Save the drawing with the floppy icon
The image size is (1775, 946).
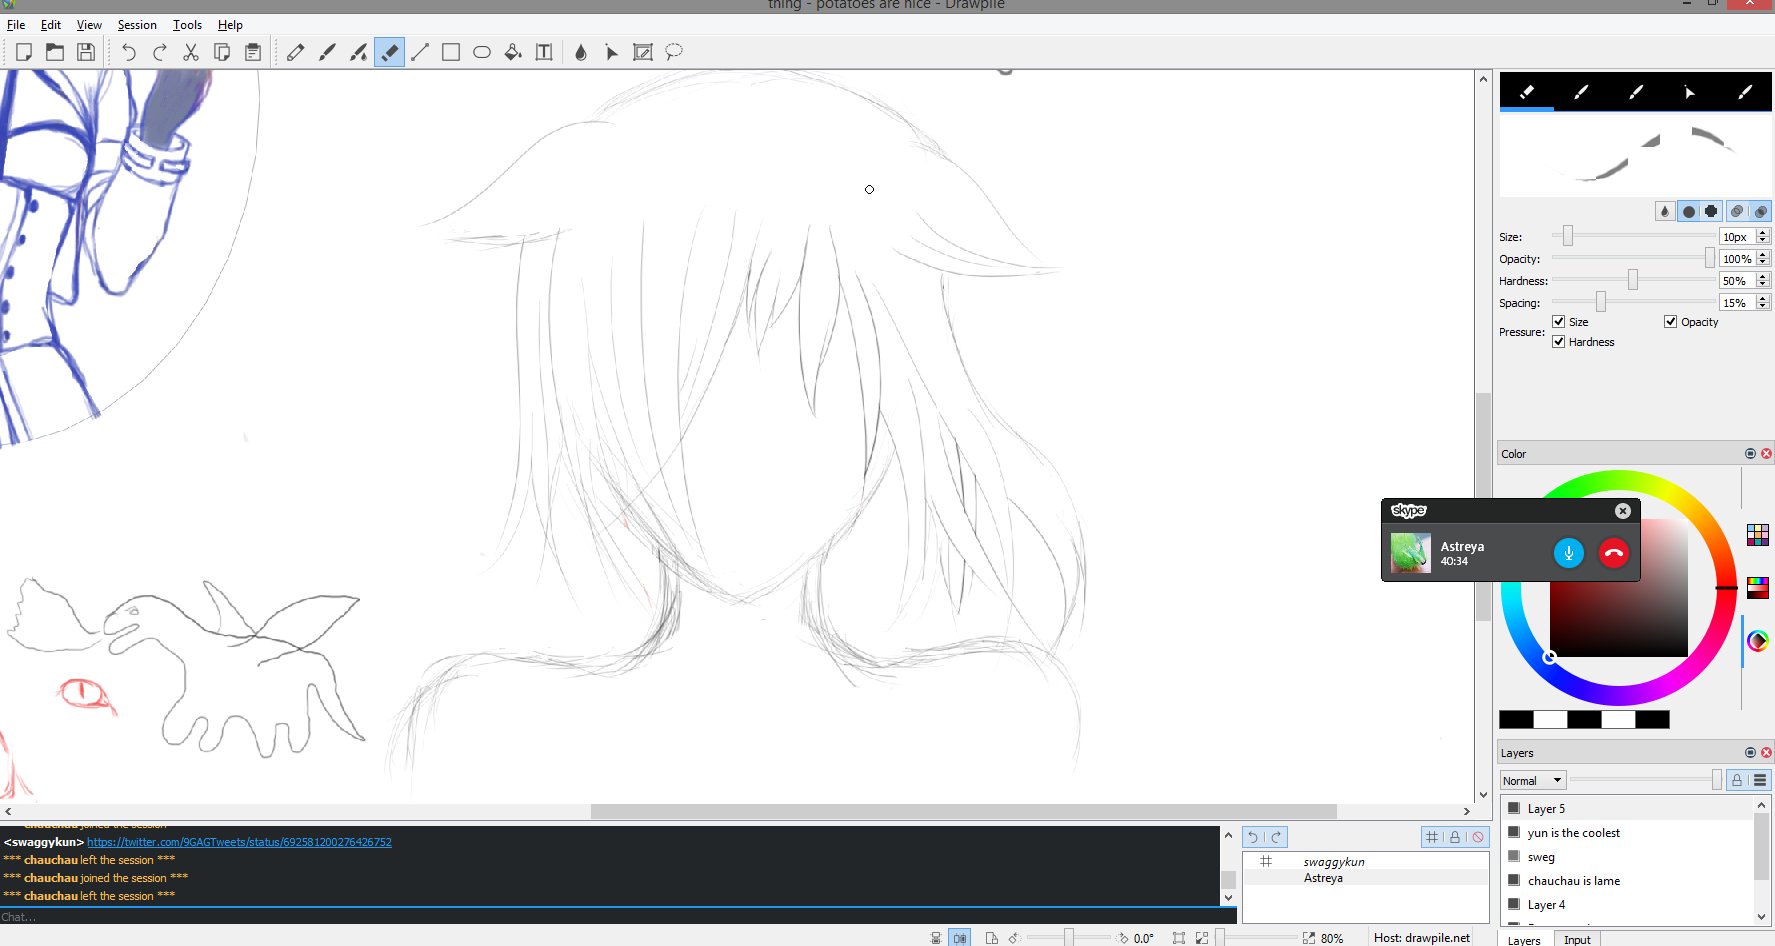(86, 52)
